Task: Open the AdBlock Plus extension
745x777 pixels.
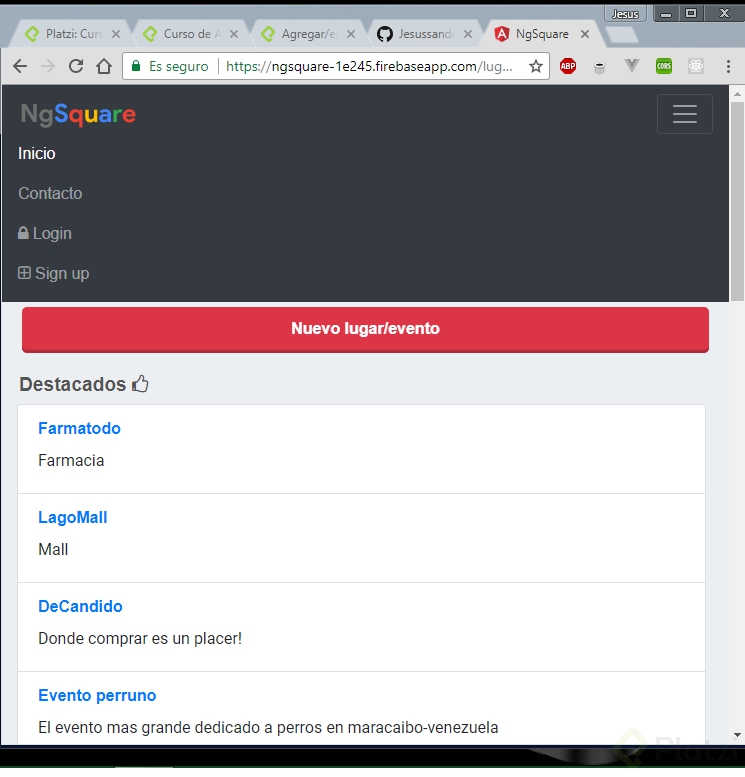Action: 568,66
